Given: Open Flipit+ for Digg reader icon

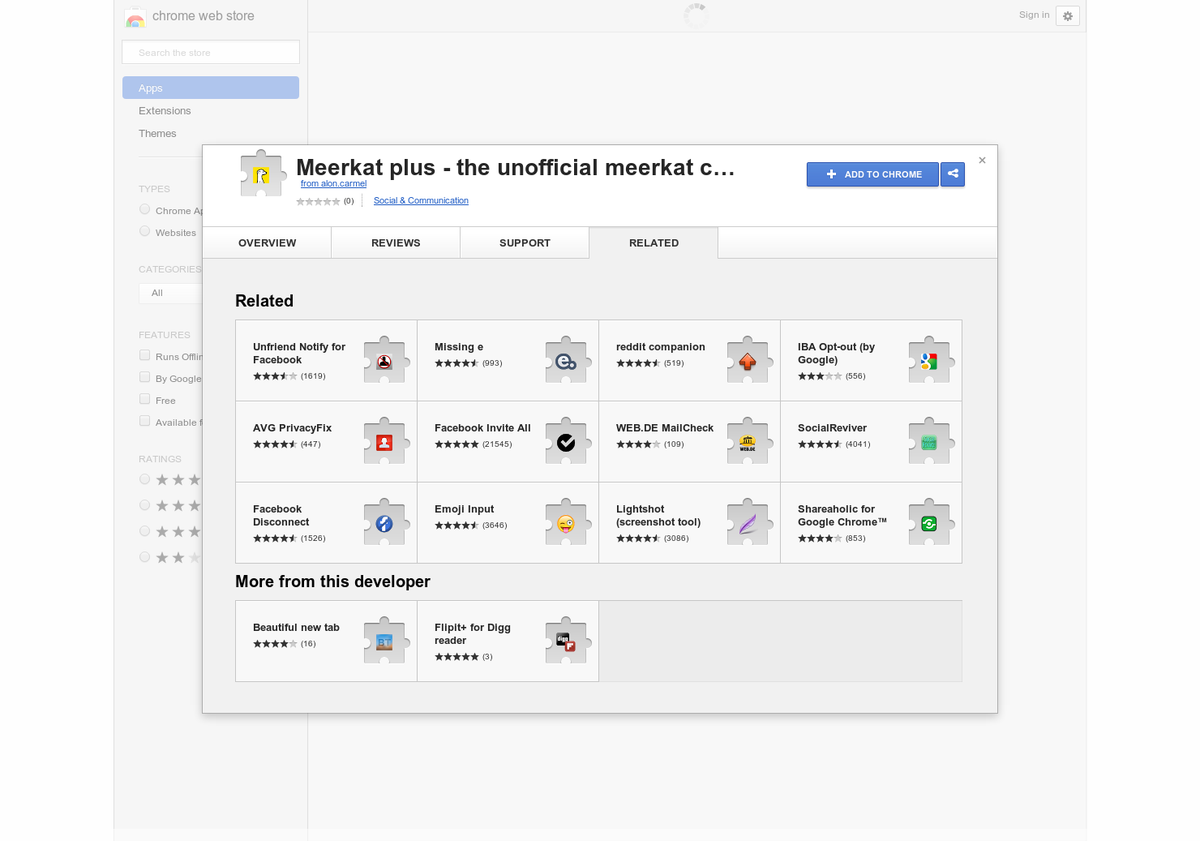Looking at the screenshot, I should tap(566, 641).
